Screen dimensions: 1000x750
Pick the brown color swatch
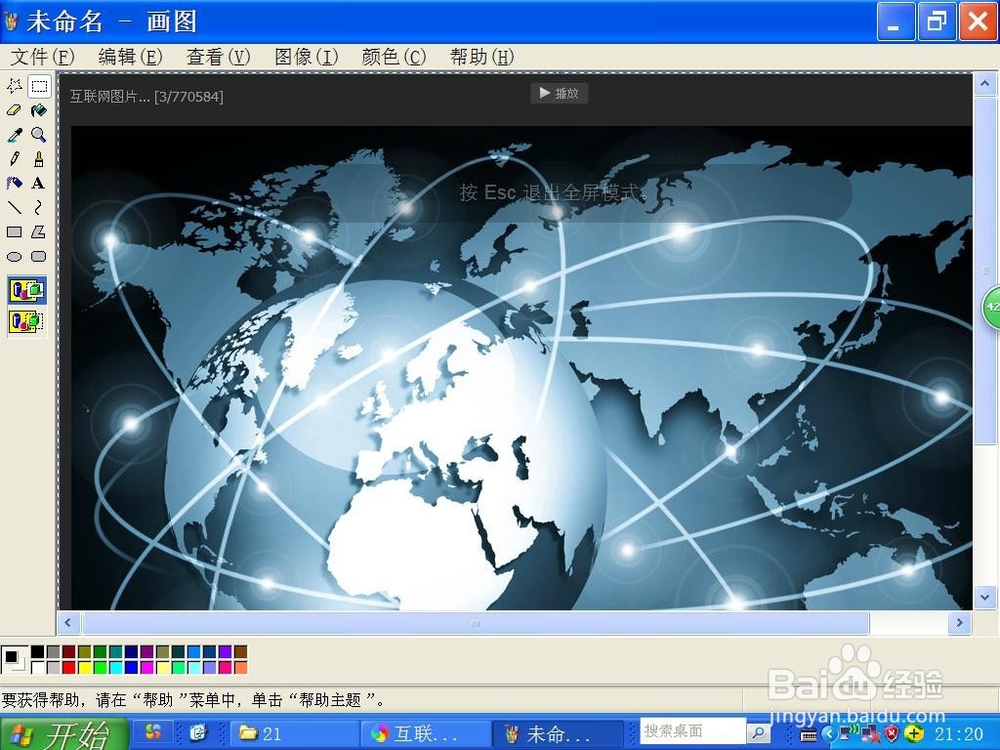(240, 652)
